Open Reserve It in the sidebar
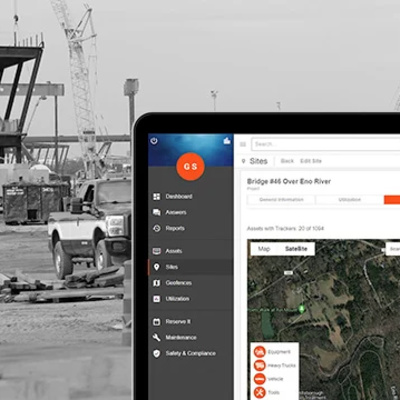 (178, 322)
